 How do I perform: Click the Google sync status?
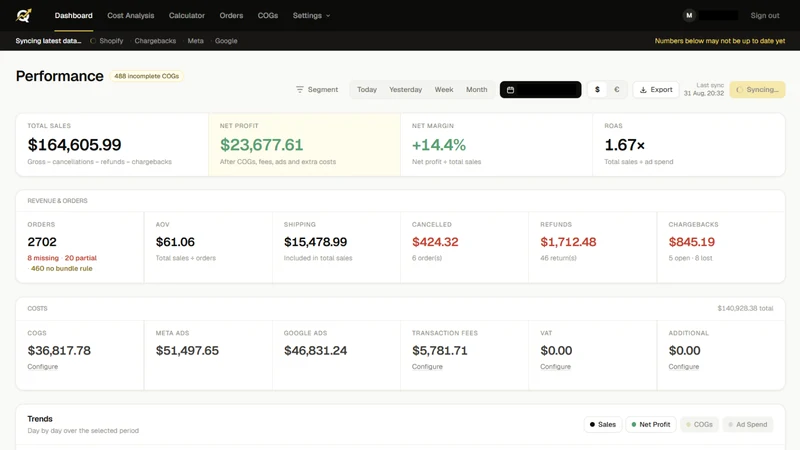(226, 41)
